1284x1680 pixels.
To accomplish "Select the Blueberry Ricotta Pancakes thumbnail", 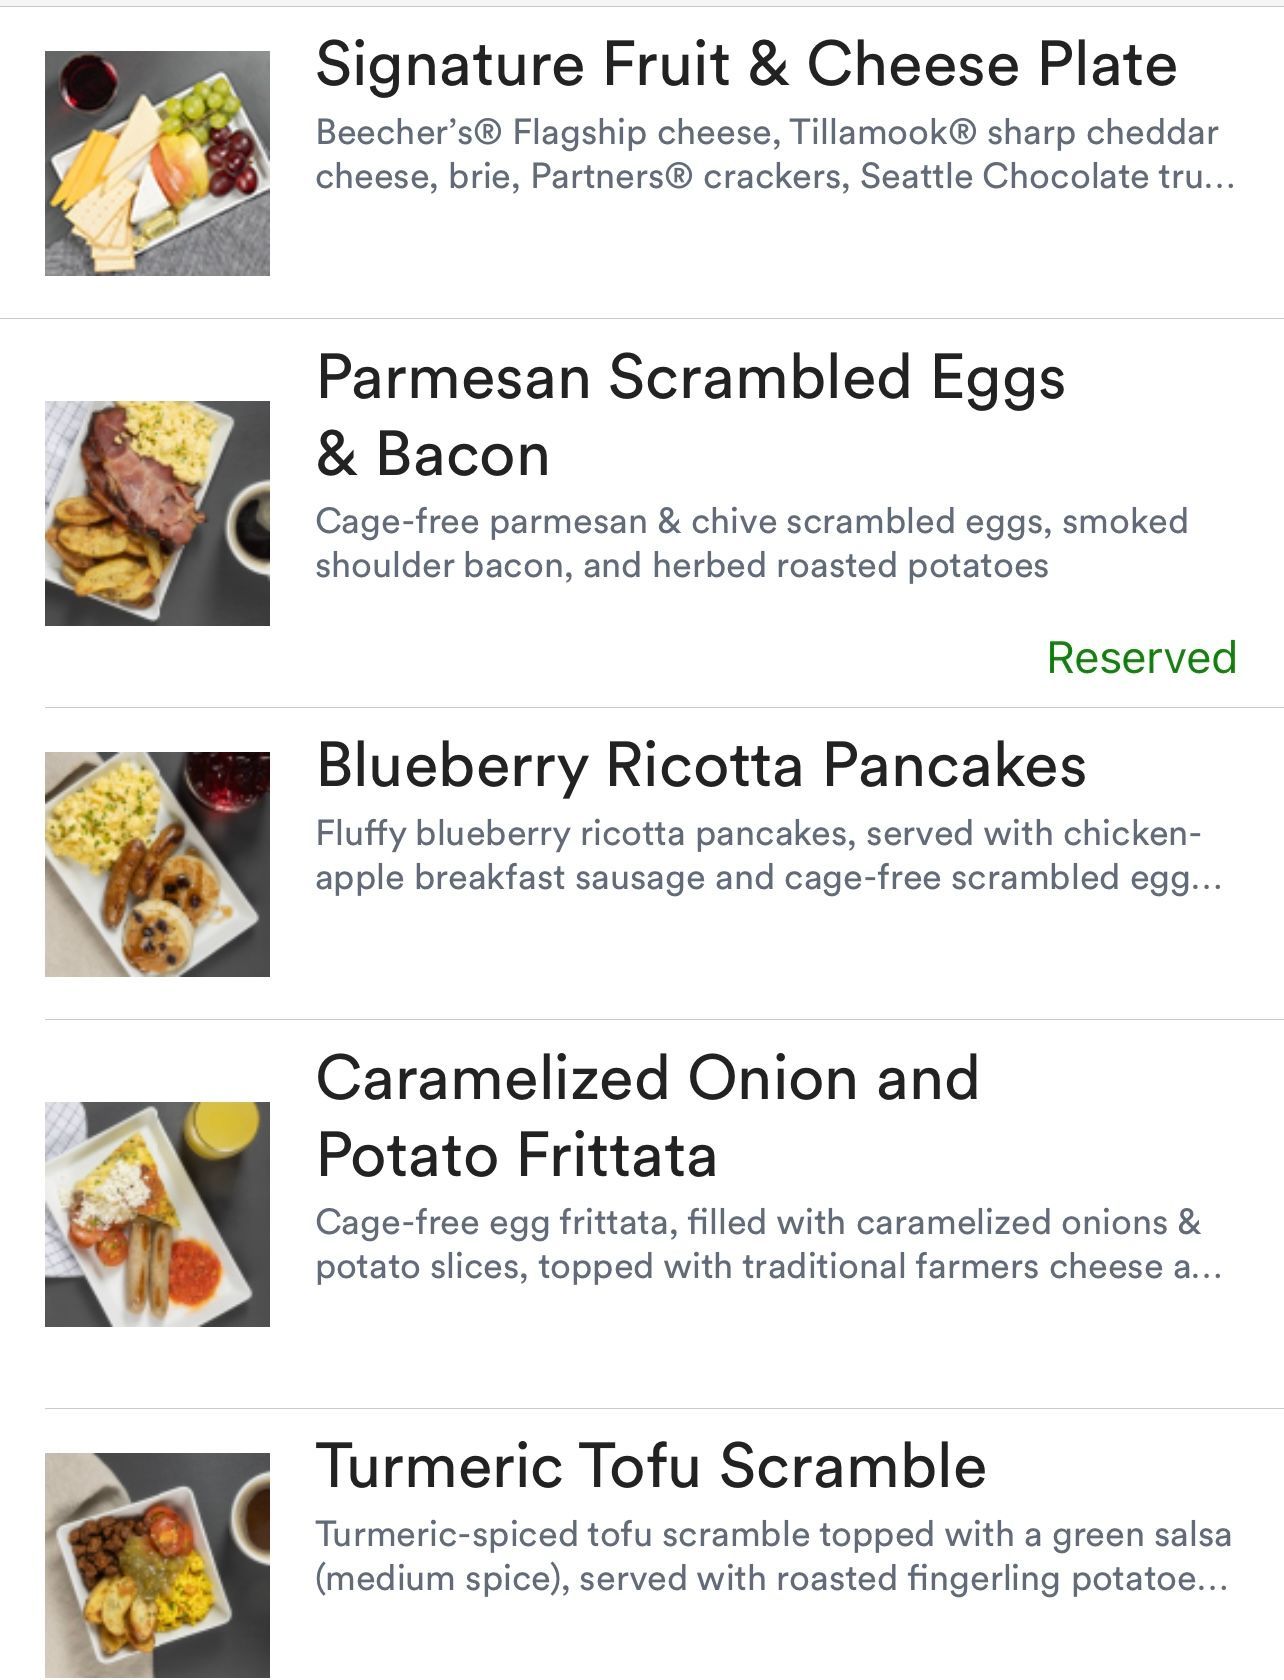I will (x=157, y=864).
